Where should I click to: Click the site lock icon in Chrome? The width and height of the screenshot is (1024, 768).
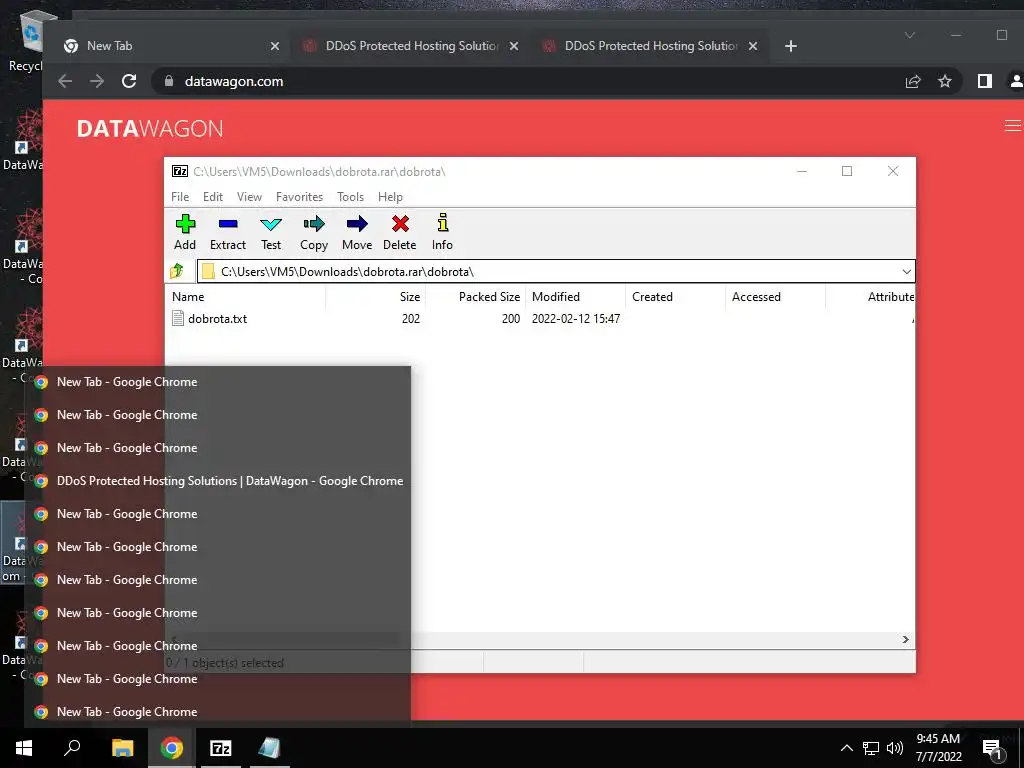point(169,81)
